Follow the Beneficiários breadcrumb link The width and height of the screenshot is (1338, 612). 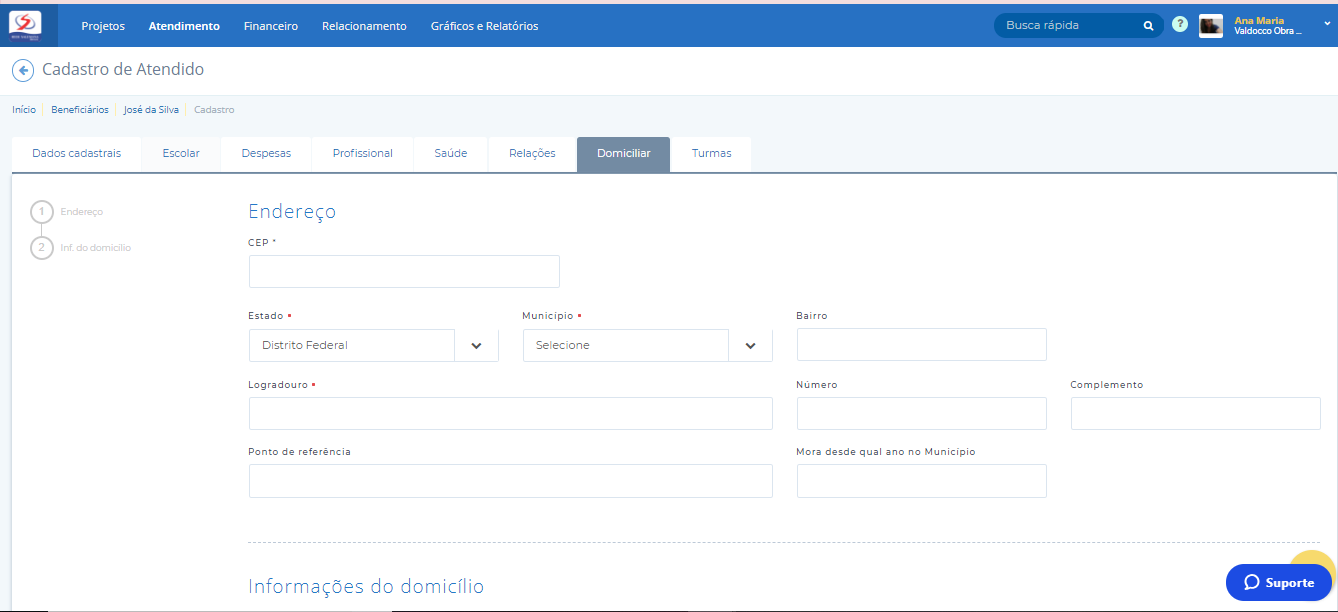(80, 110)
